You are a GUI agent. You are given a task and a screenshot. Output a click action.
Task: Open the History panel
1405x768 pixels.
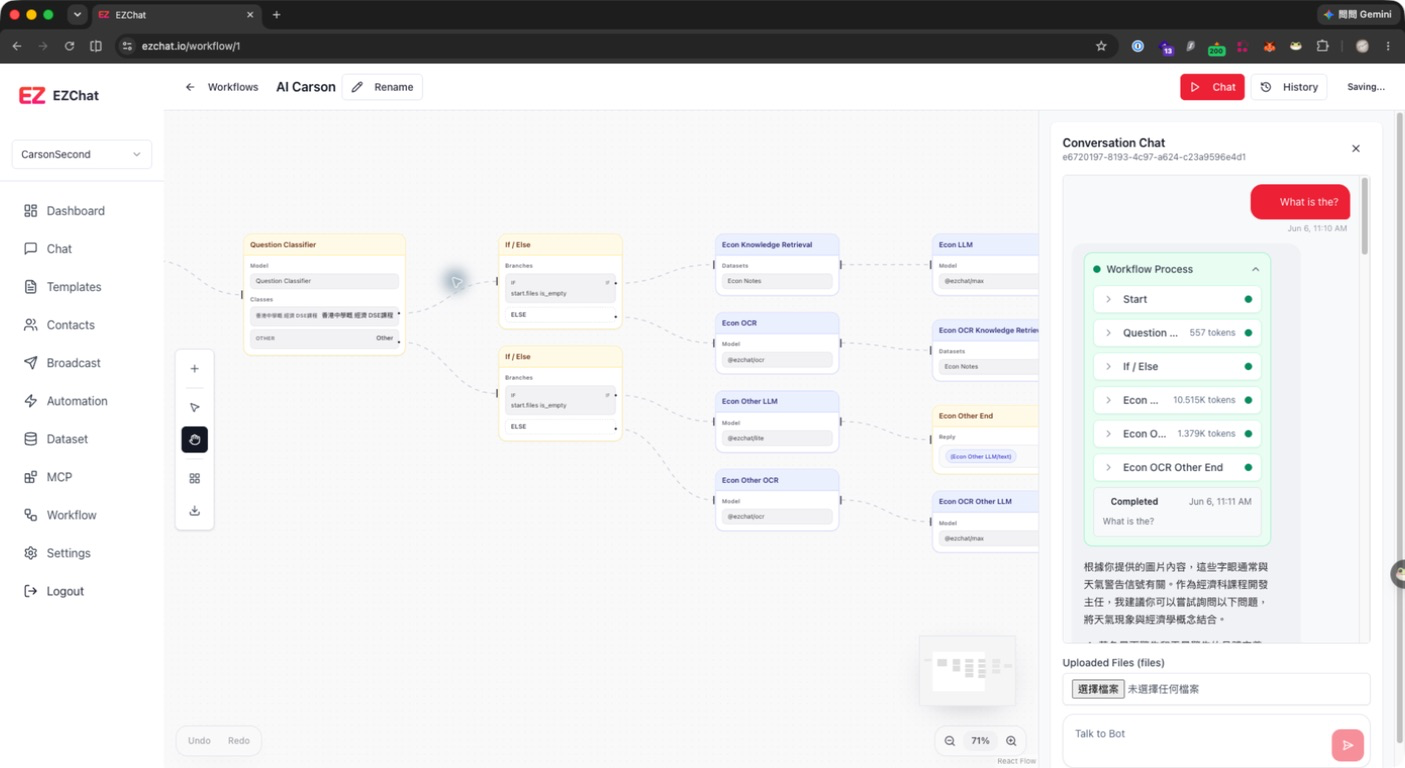pos(1289,87)
